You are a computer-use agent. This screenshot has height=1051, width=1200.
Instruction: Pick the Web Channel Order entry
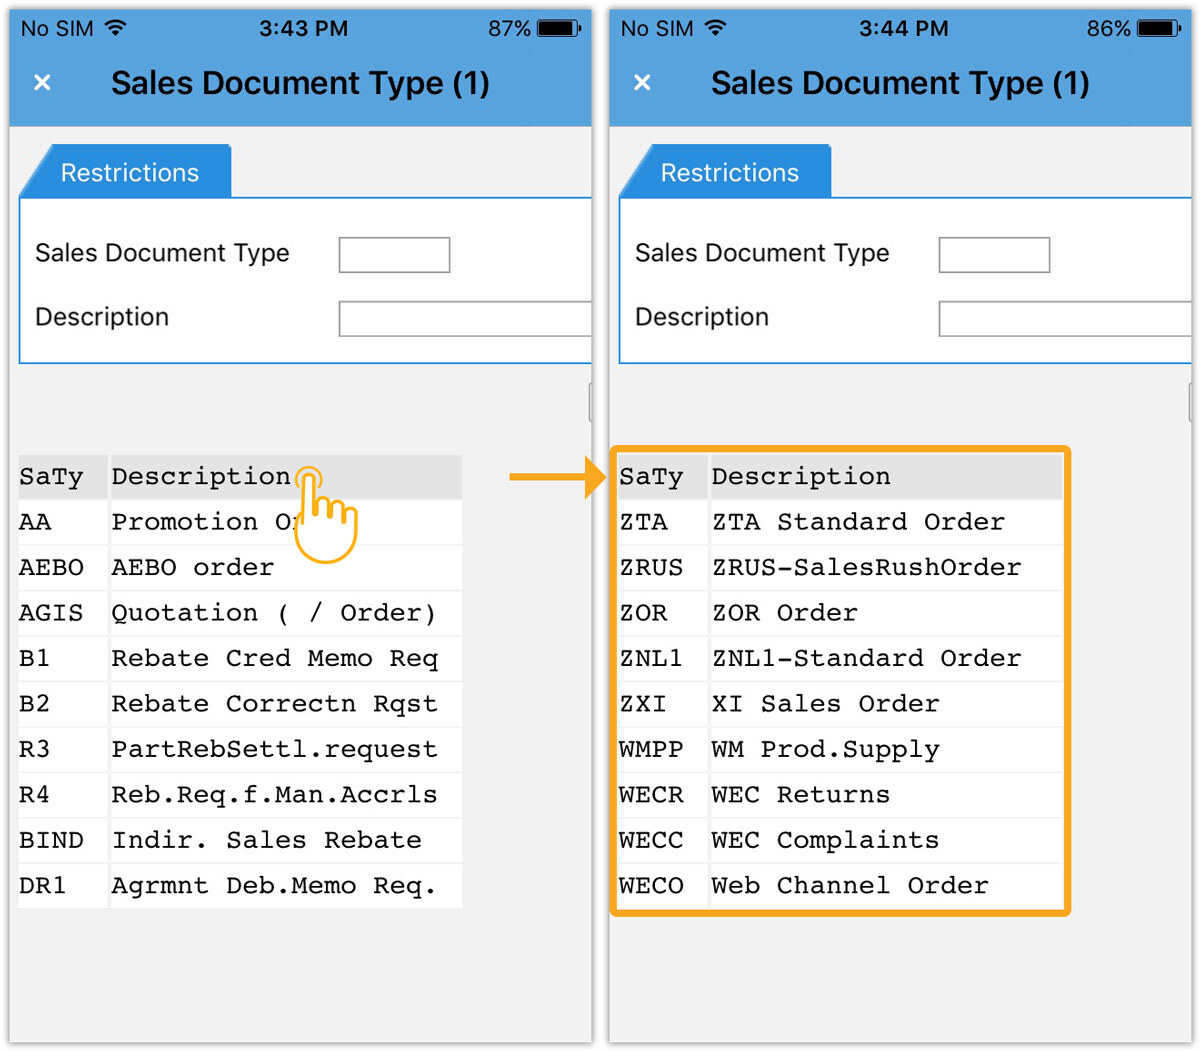(849, 886)
